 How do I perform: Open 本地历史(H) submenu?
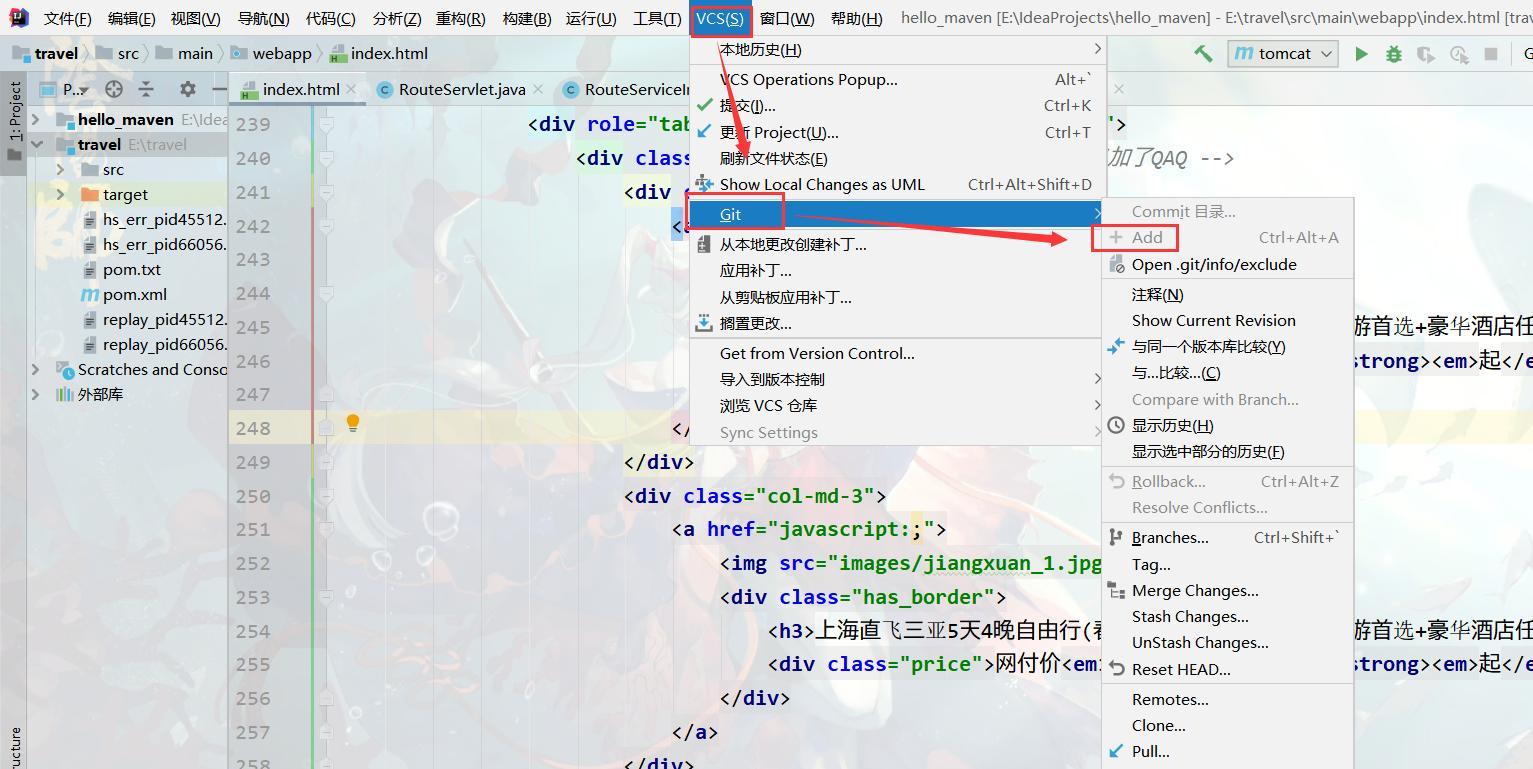tap(897, 50)
